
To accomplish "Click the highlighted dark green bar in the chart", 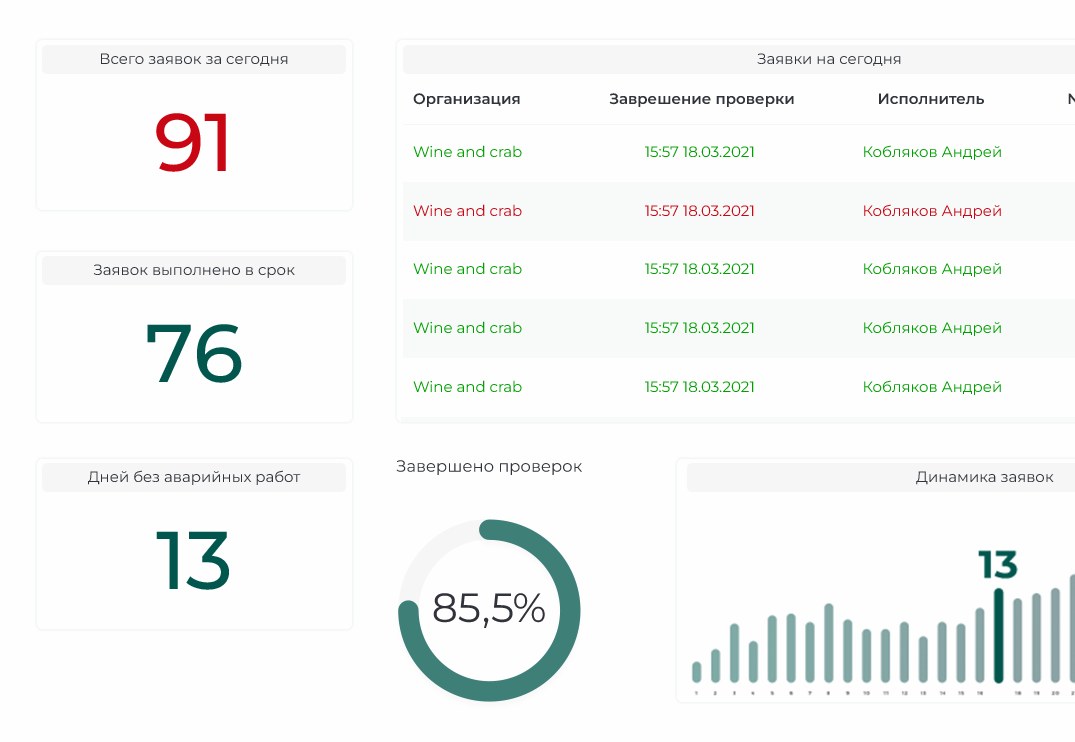I will (999, 636).
